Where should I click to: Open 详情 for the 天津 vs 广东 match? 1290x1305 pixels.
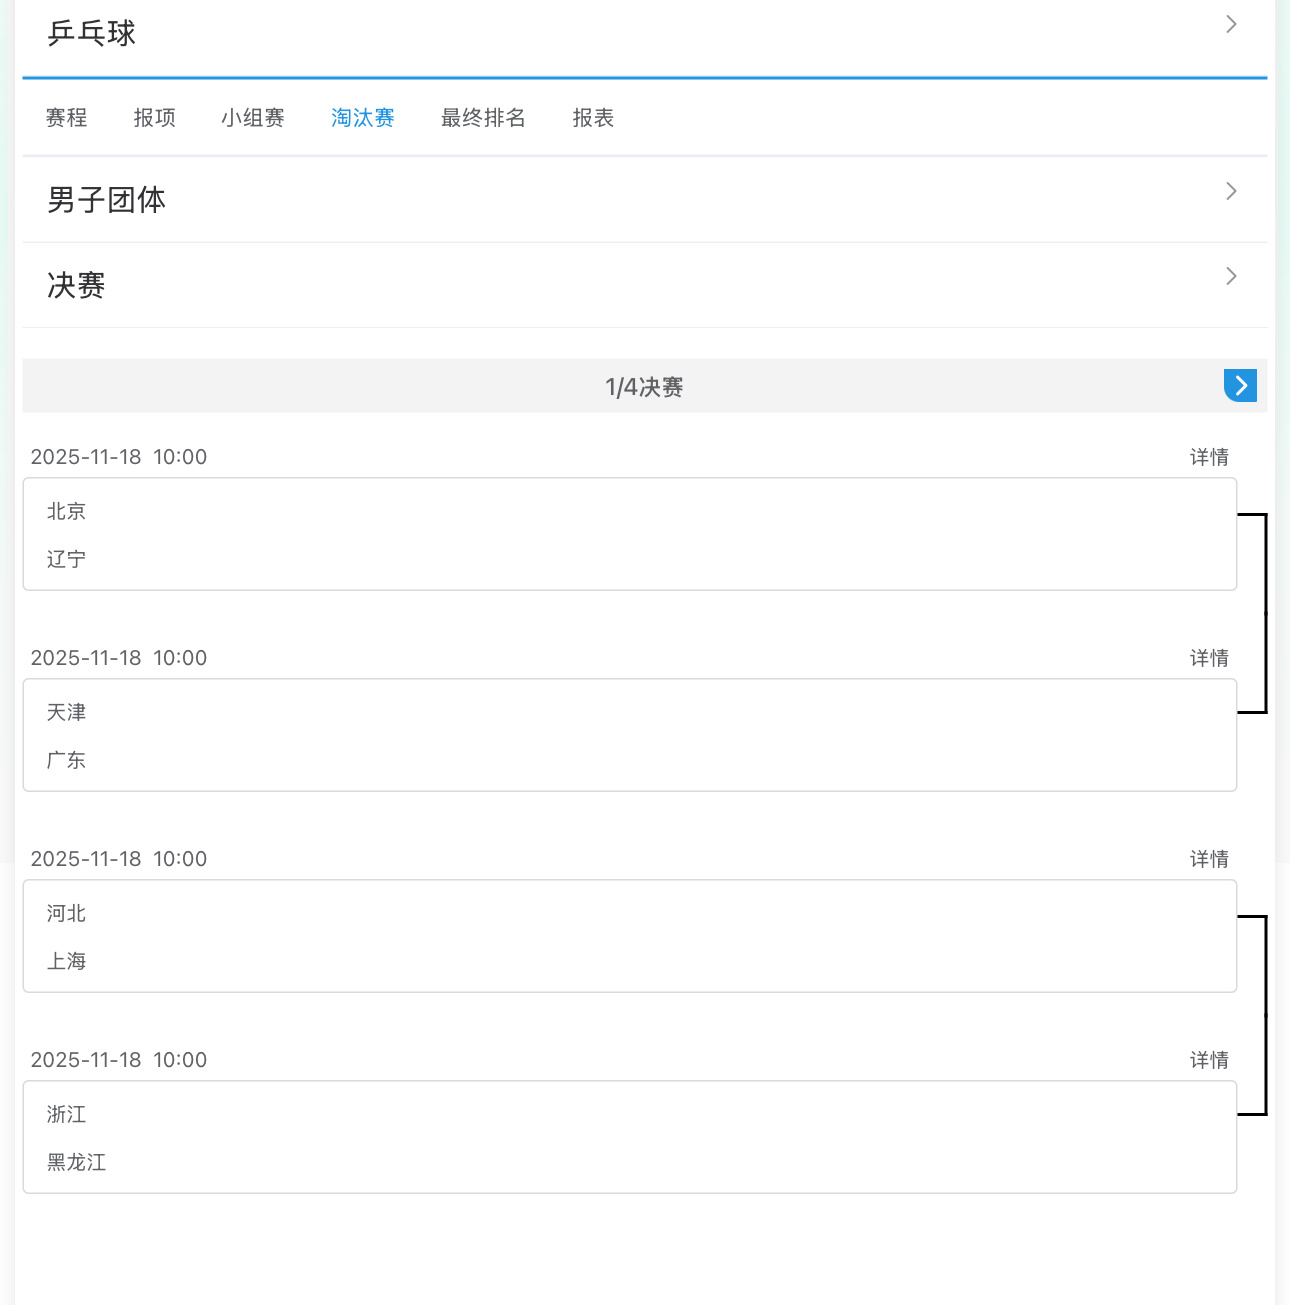tap(1209, 658)
